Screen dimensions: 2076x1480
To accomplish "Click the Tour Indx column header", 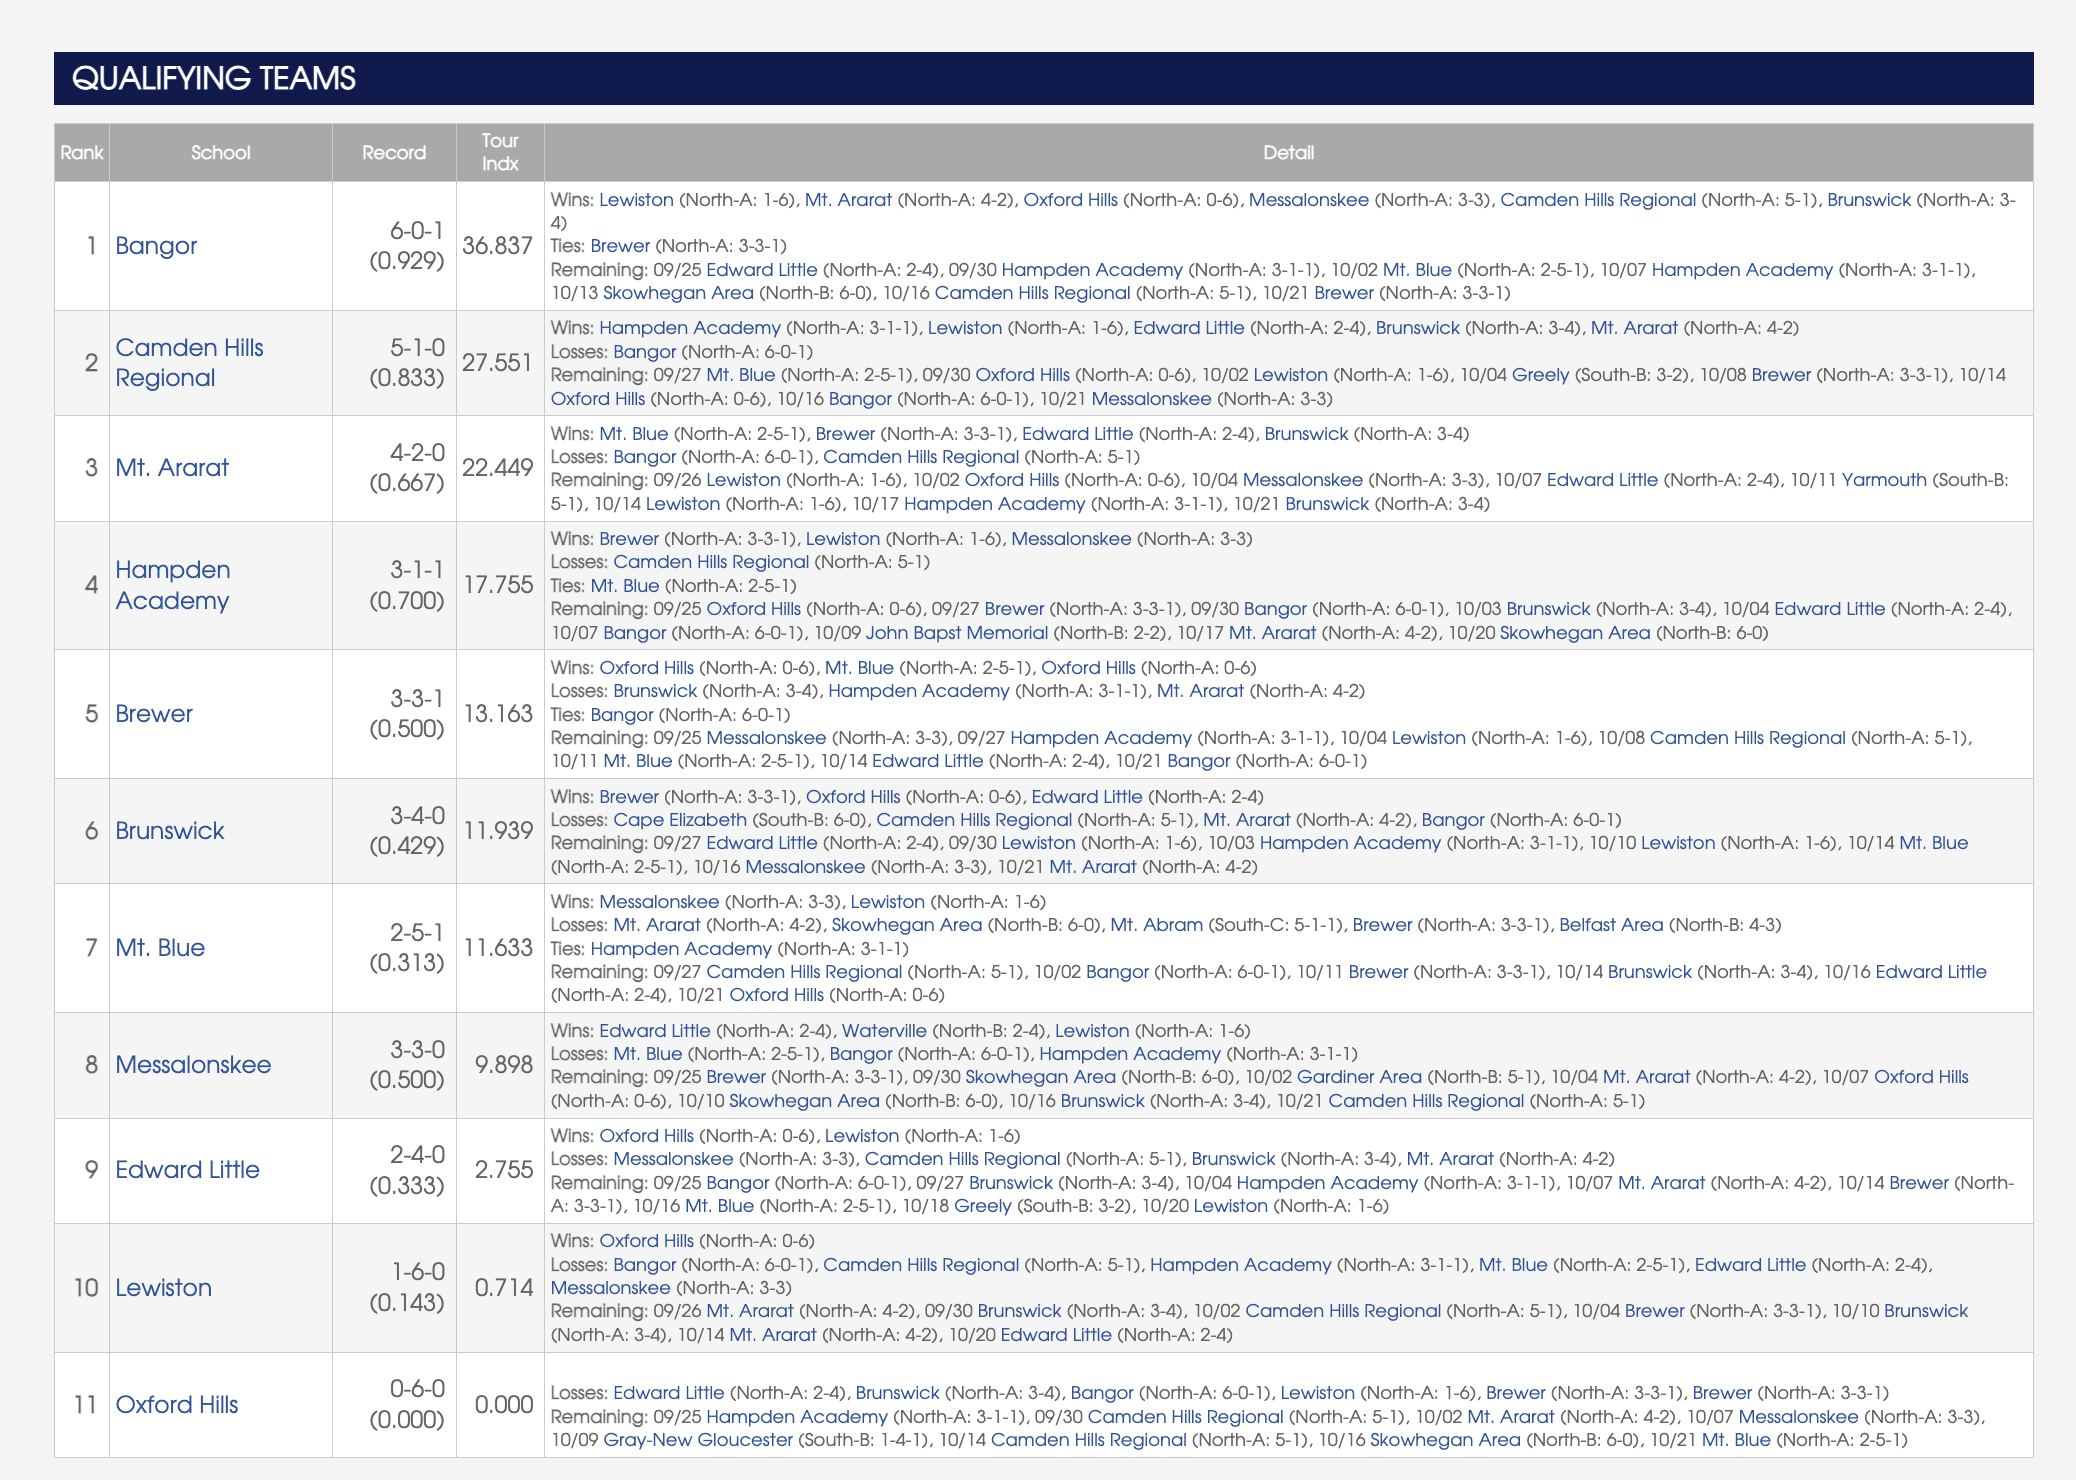I will 500,152.
